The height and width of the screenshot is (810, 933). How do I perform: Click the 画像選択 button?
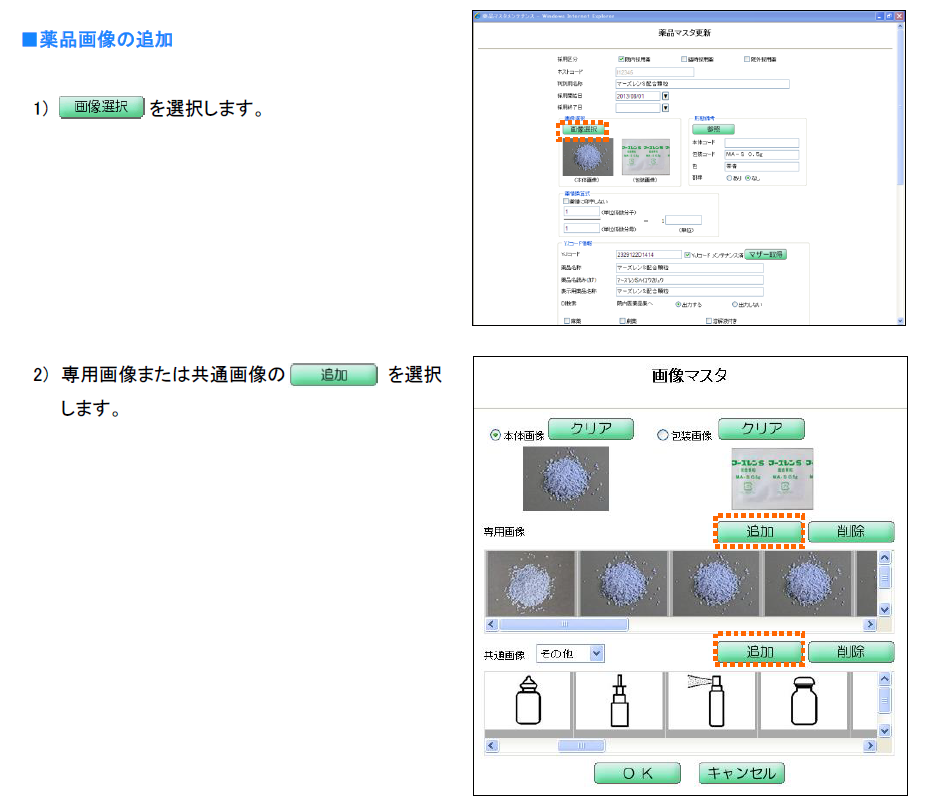coord(583,130)
